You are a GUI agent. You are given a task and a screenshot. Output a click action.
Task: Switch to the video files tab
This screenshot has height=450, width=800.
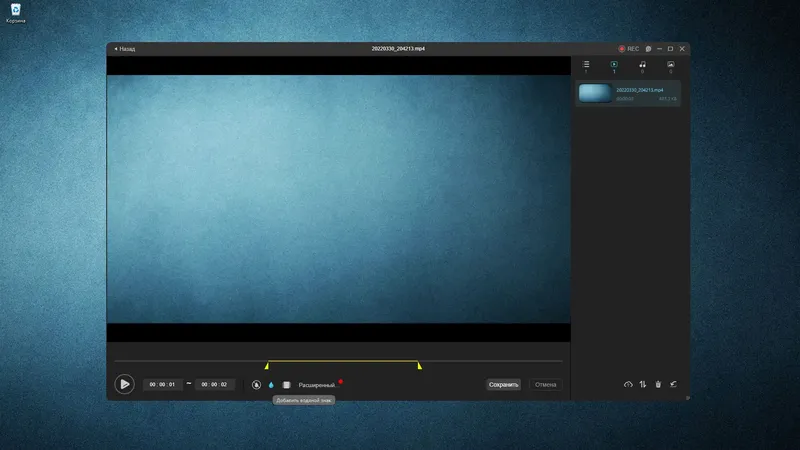[614, 66]
